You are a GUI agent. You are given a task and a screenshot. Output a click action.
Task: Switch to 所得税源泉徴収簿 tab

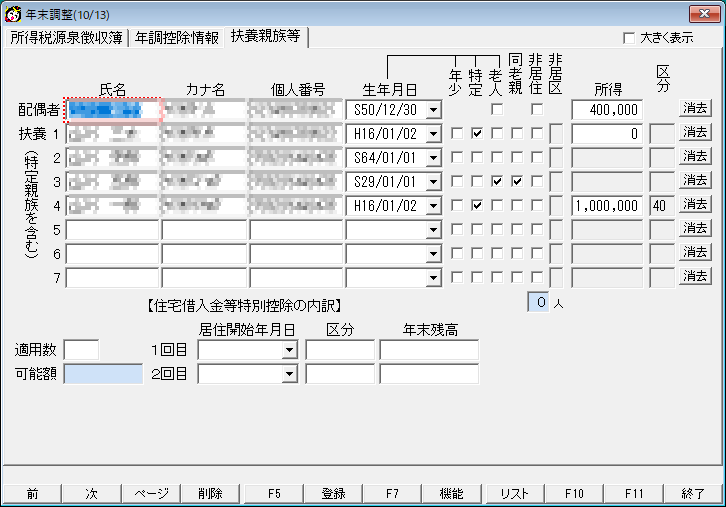pyautogui.click(x=66, y=38)
